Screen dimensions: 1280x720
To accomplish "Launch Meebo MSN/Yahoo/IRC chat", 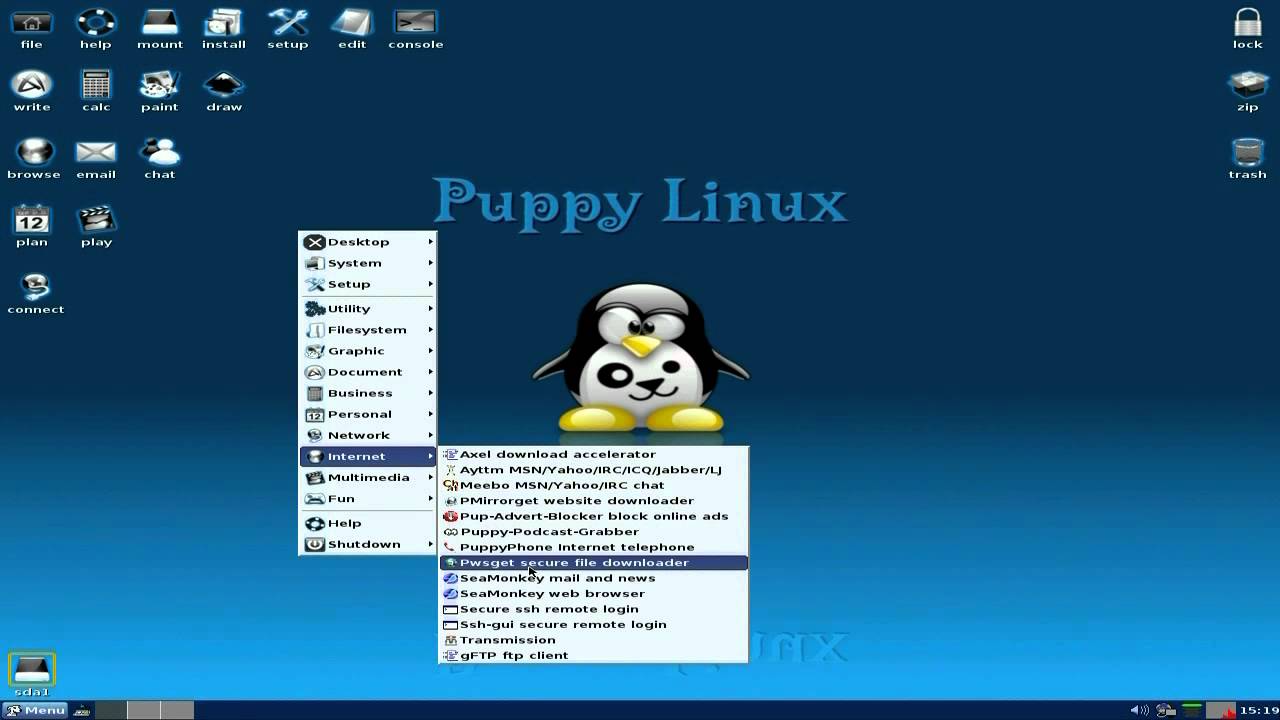I will pyautogui.click(x=594, y=485).
